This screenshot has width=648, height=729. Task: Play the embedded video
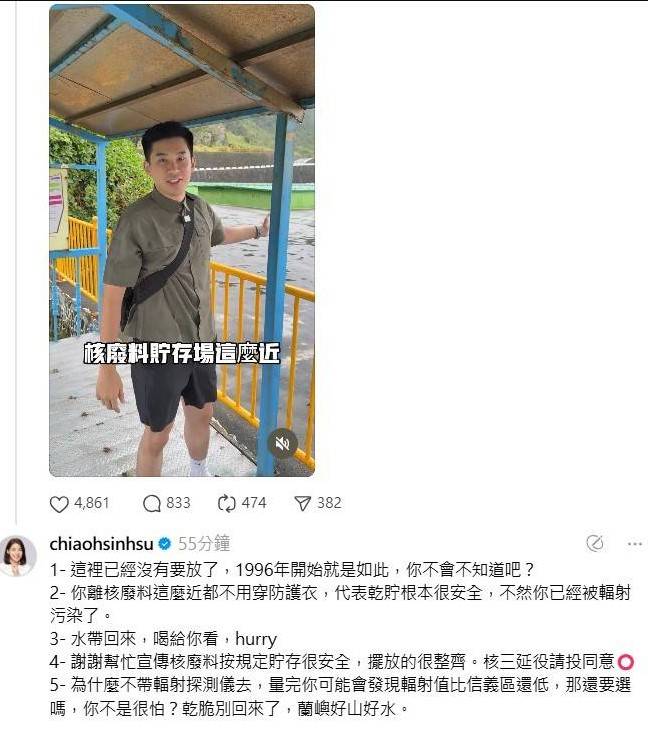(182, 240)
